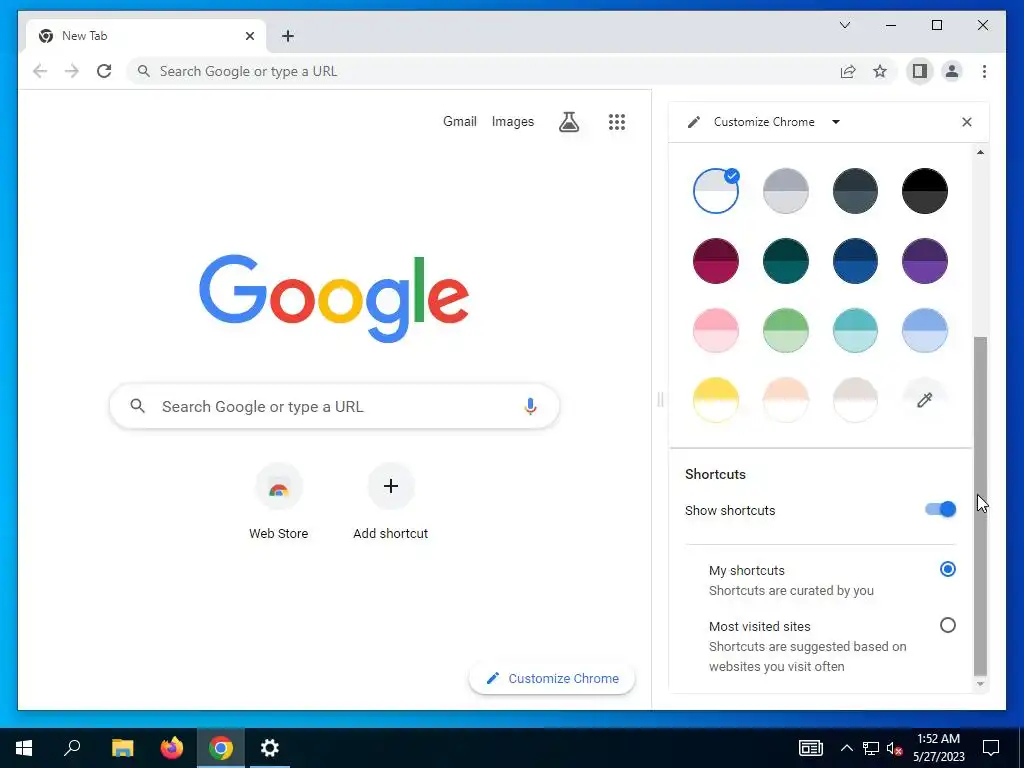1024x768 pixels.
Task: Open the news and interests taskbar icon
Action: click(810, 748)
